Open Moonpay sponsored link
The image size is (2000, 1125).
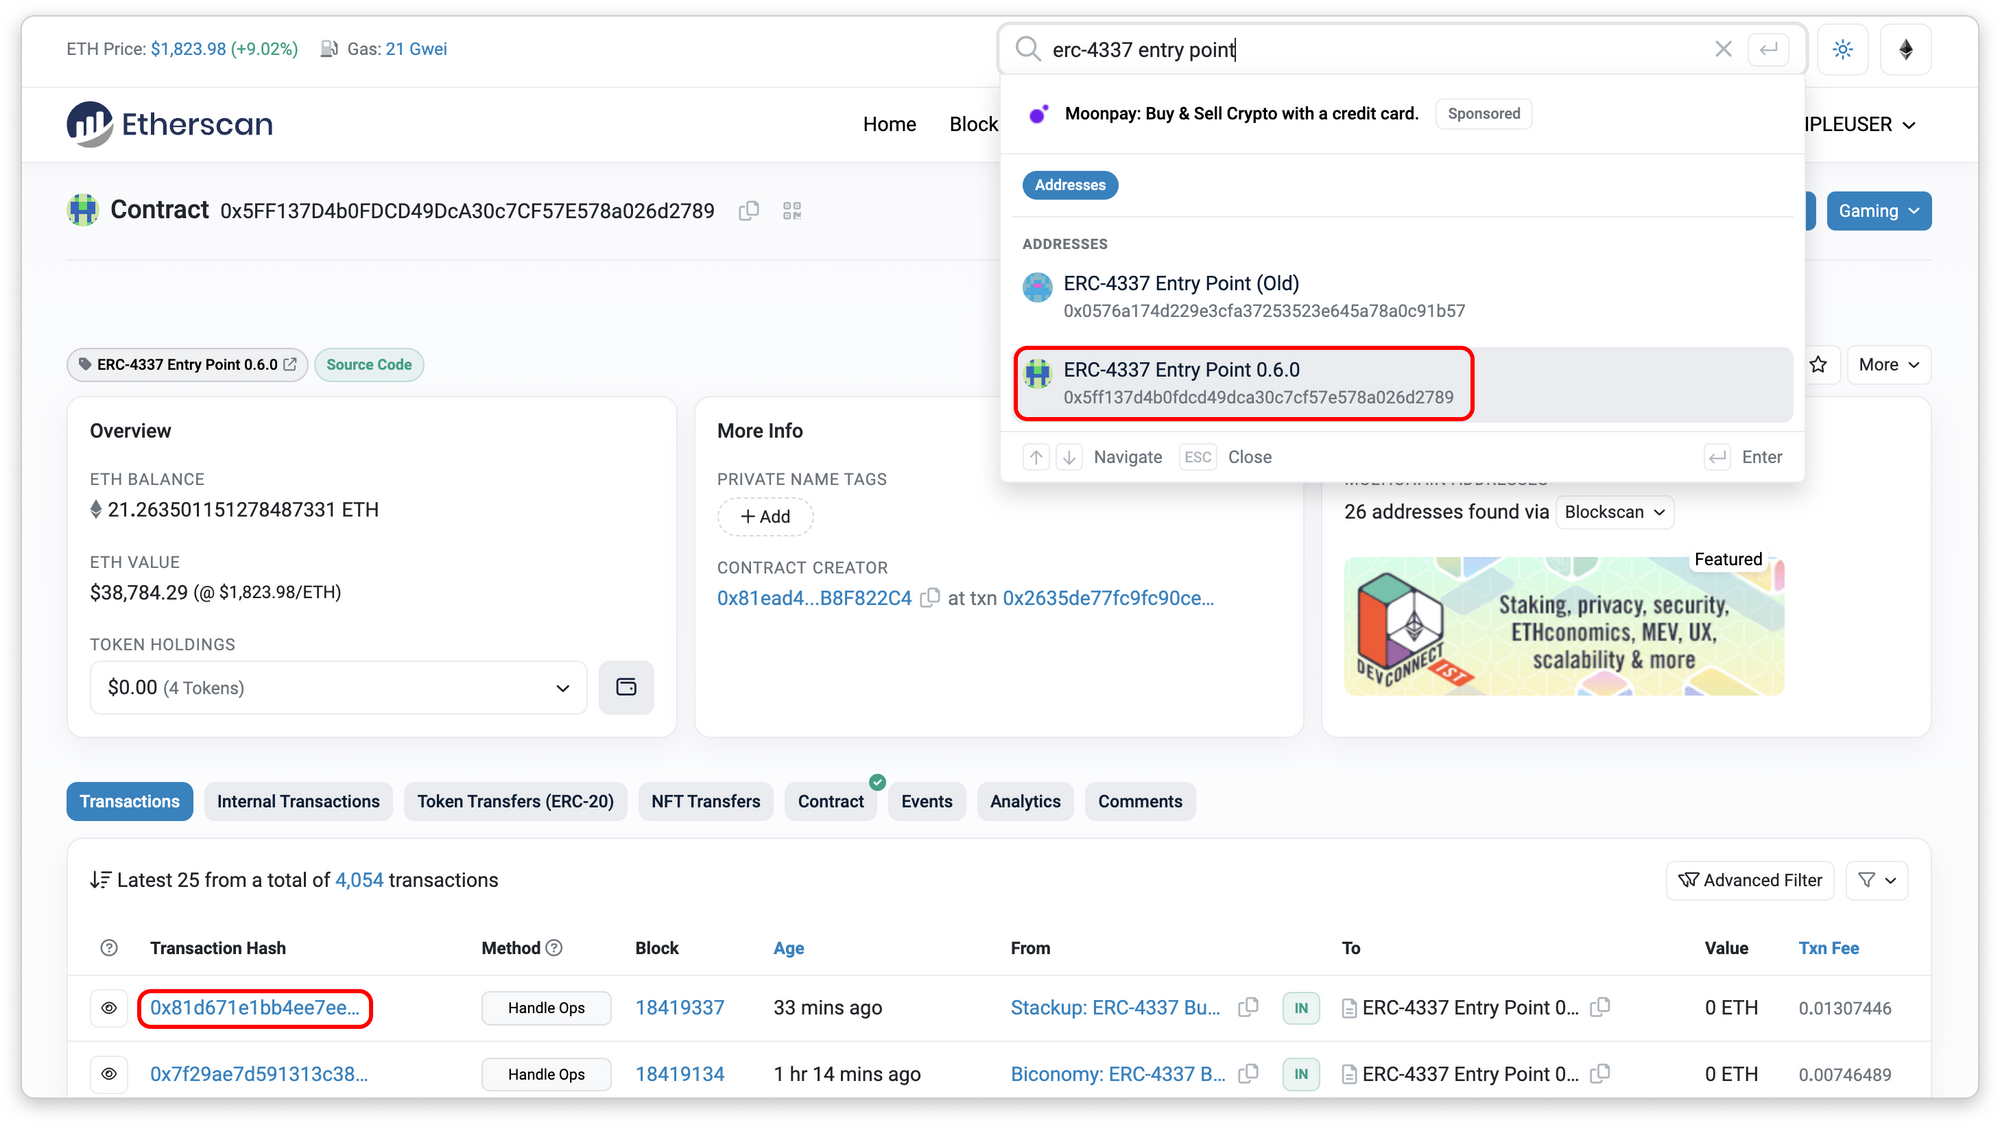coord(1242,114)
